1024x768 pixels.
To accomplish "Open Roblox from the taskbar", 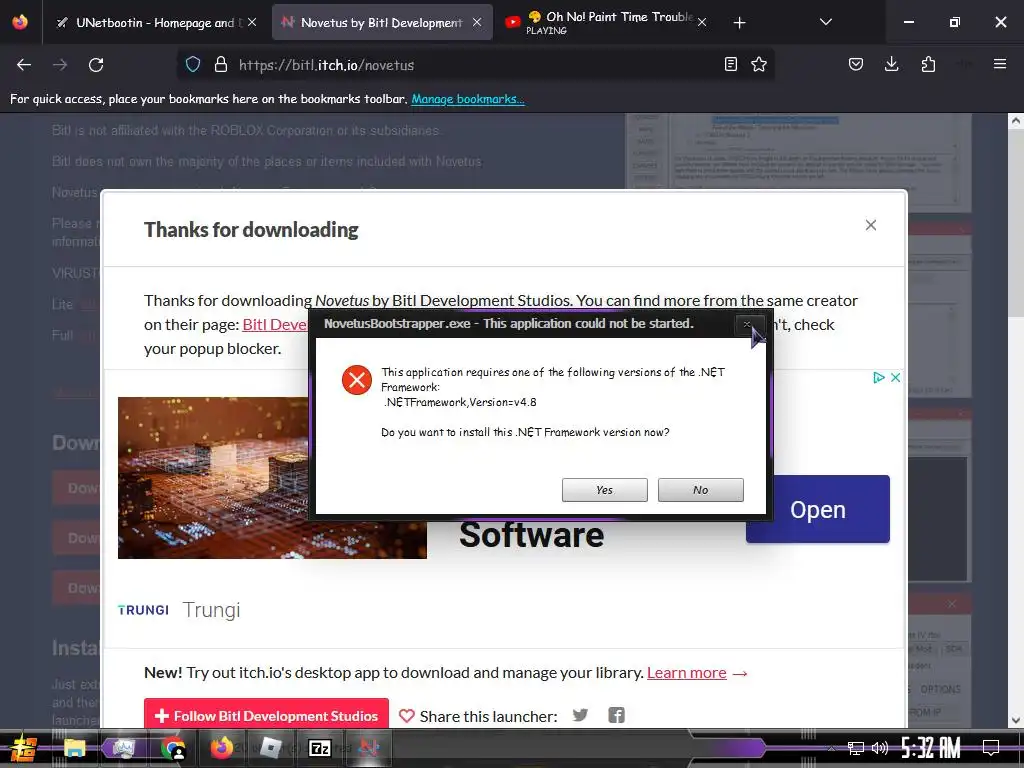I will coord(270,748).
